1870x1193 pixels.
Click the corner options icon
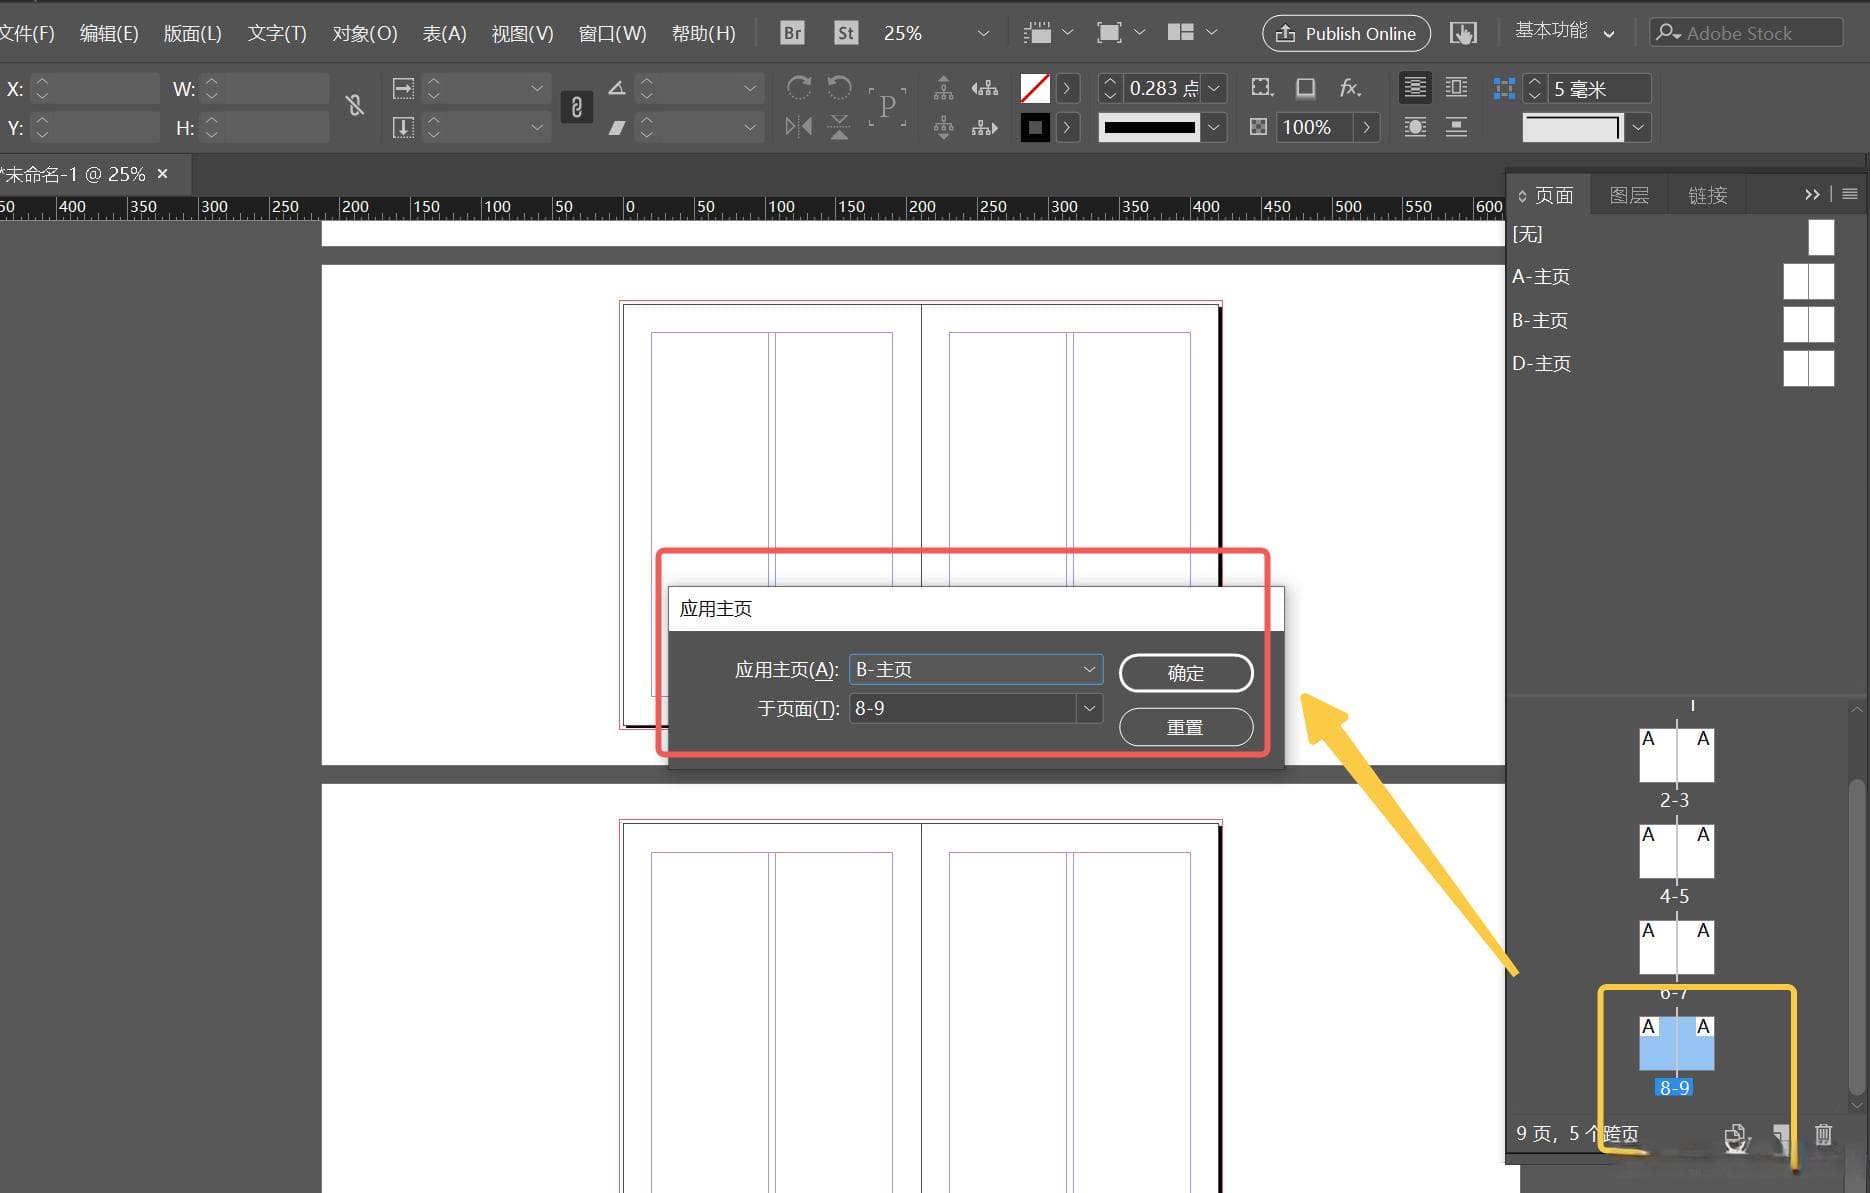click(1262, 88)
